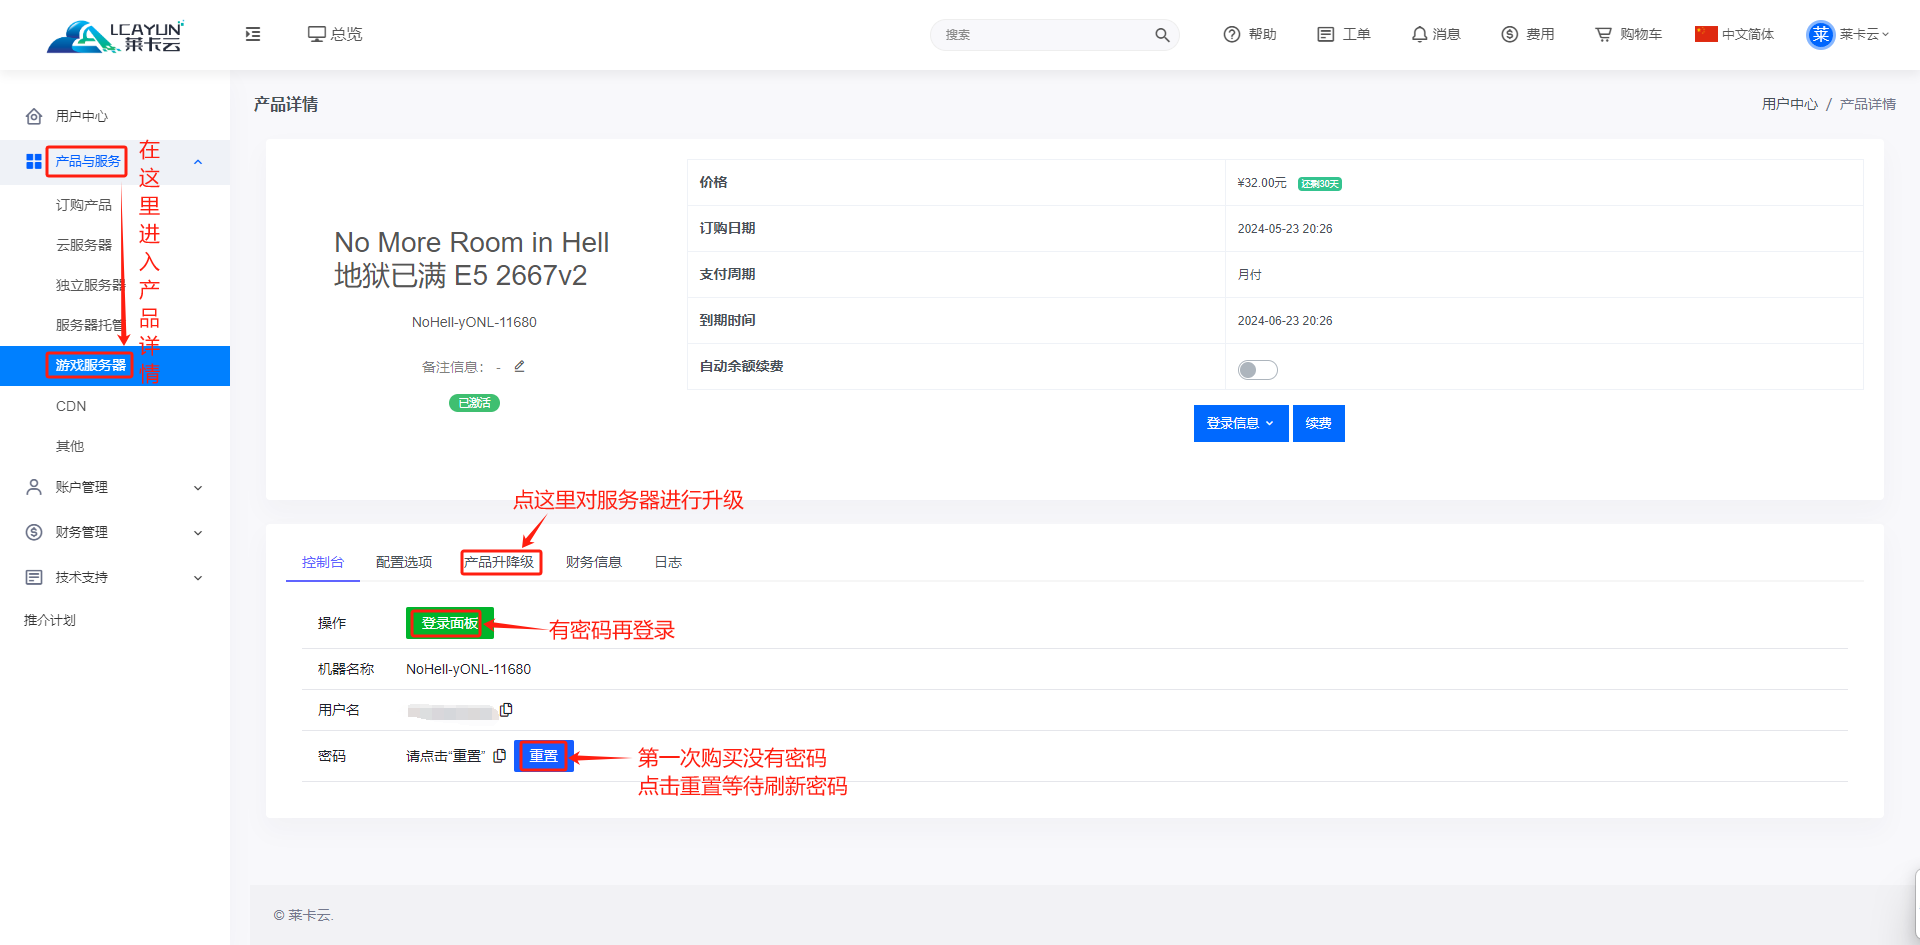
Task: Expand the 财务管理 chevron
Action: [x=198, y=533]
